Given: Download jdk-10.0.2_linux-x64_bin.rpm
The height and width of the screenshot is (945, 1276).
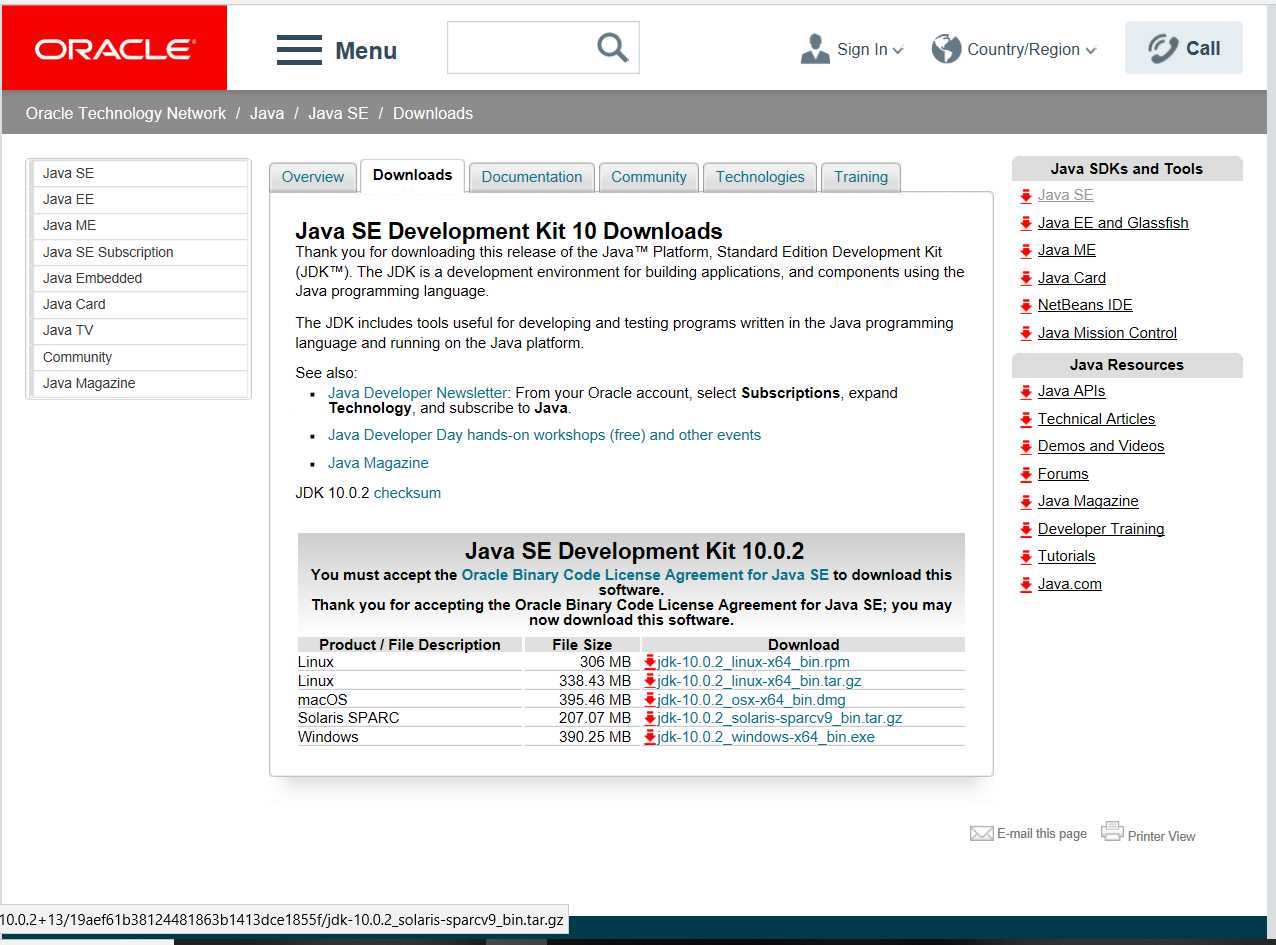Looking at the screenshot, I should coord(754,662).
